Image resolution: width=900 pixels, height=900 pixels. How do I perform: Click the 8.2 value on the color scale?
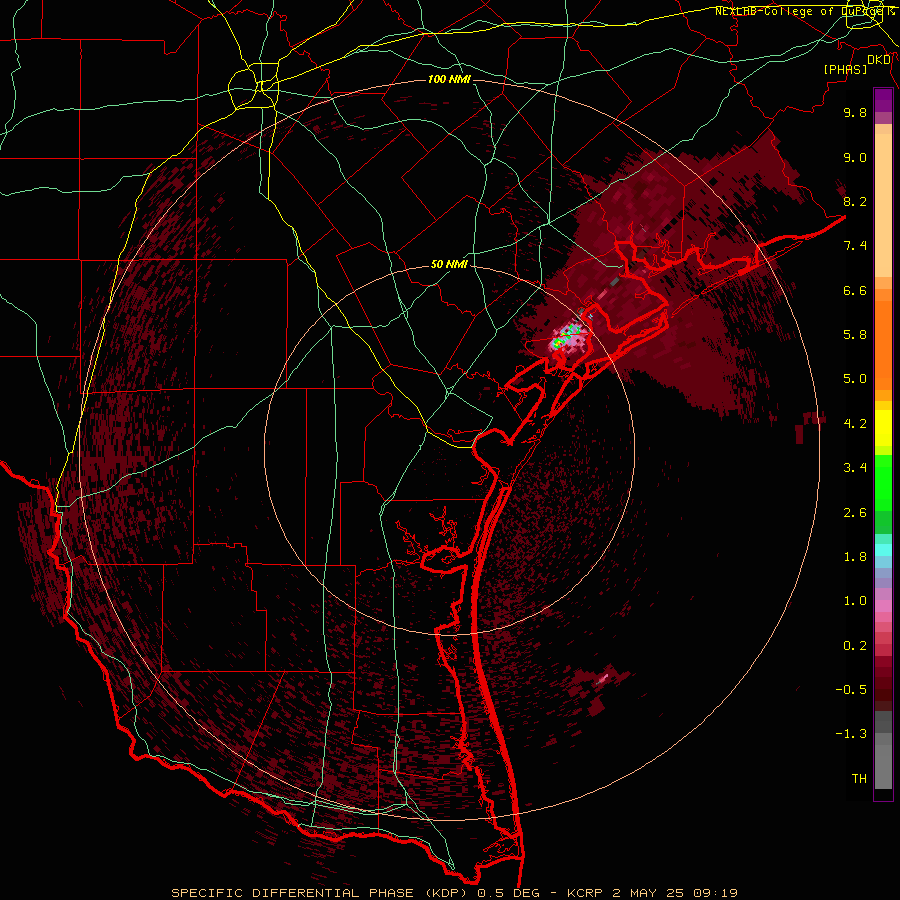point(855,201)
